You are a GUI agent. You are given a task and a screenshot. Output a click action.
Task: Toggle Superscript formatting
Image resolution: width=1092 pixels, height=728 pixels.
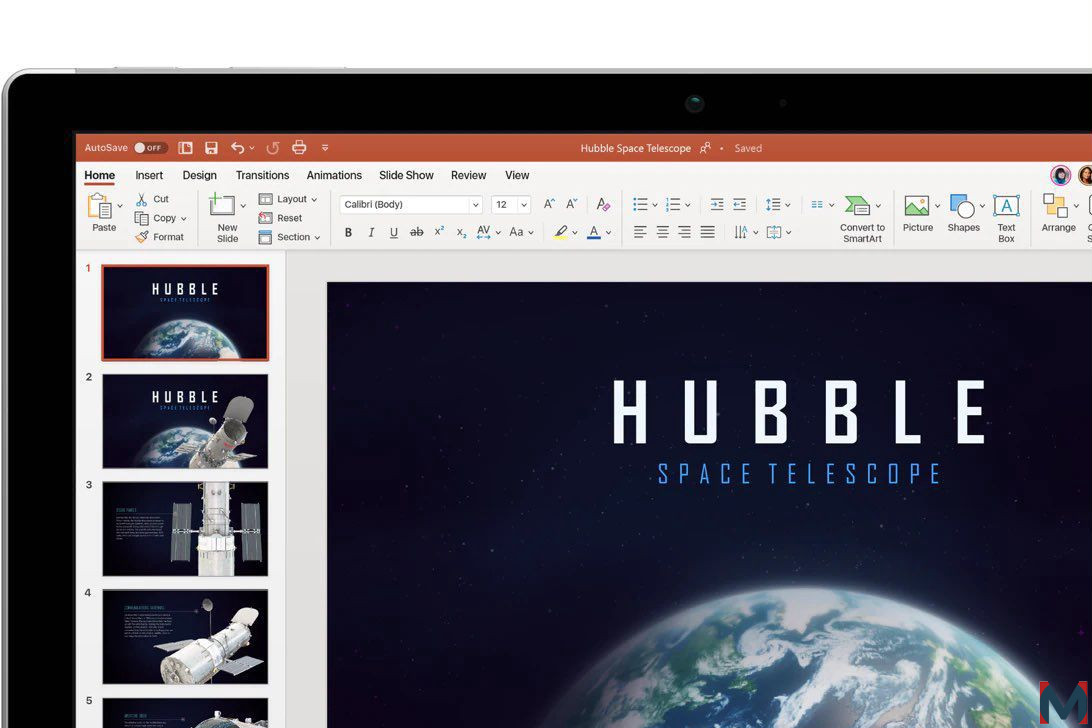pyautogui.click(x=439, y=231)
